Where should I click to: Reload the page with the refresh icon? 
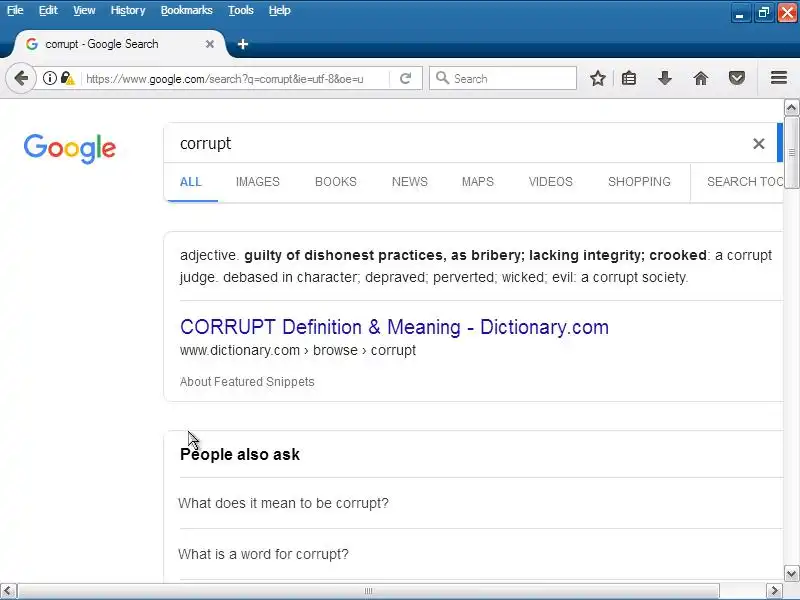click(x=406, y=78)
